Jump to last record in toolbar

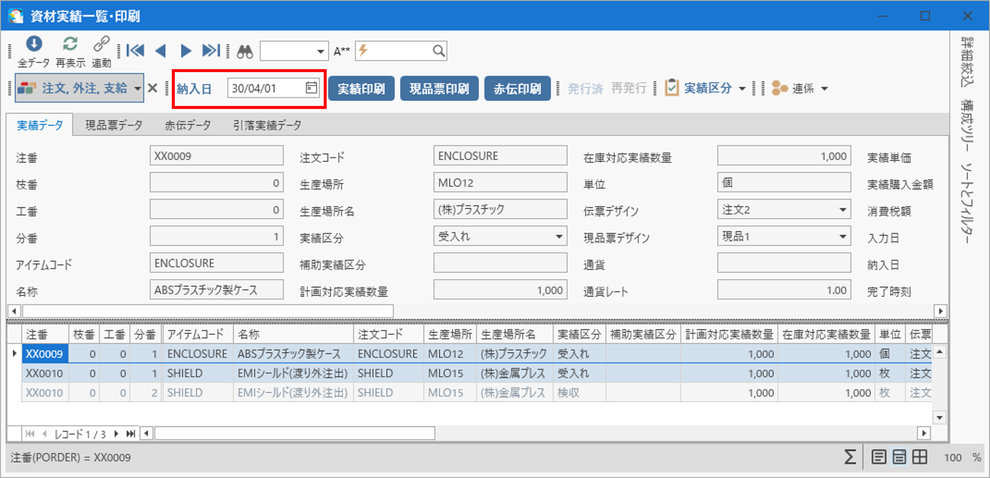click(x=211, y=51)
